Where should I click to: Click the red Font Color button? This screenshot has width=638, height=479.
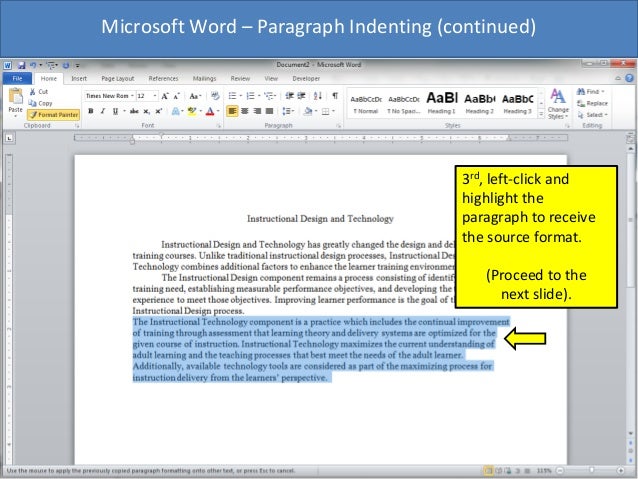click(x=210, y=111)
